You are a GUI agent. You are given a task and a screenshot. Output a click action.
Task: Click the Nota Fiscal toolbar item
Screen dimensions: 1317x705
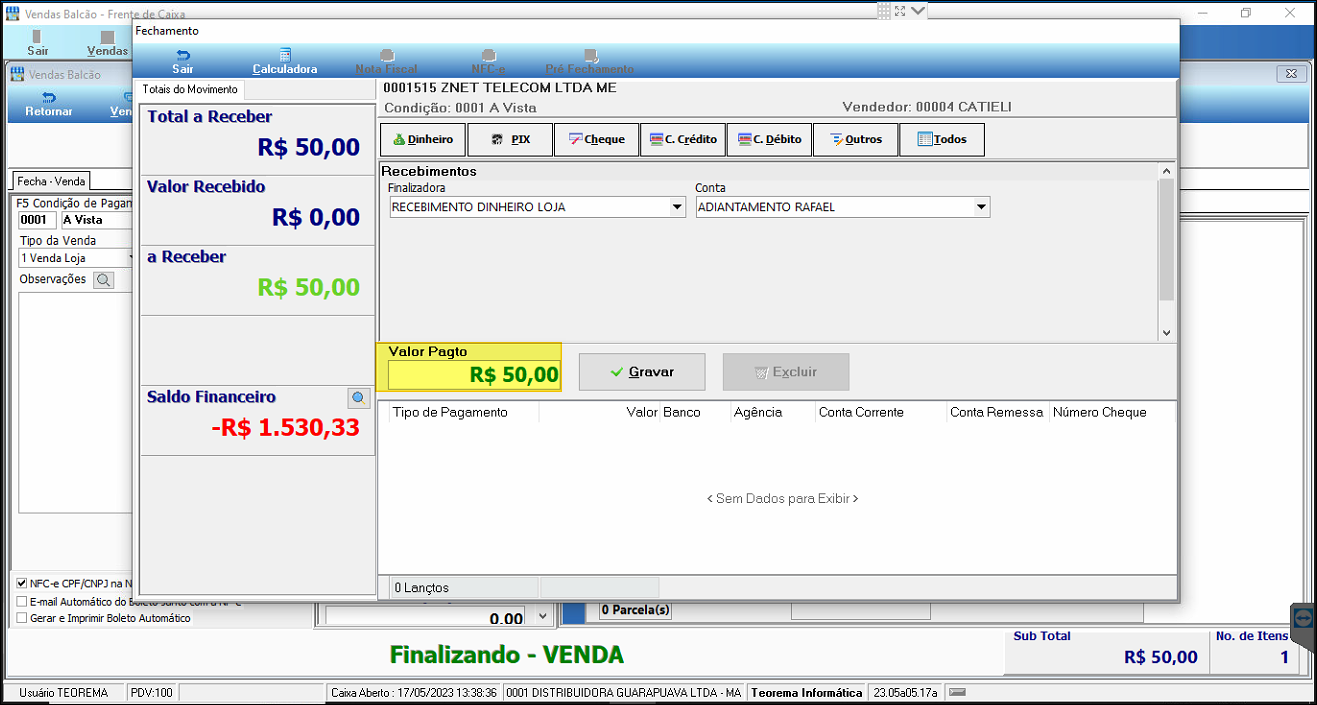387,61
